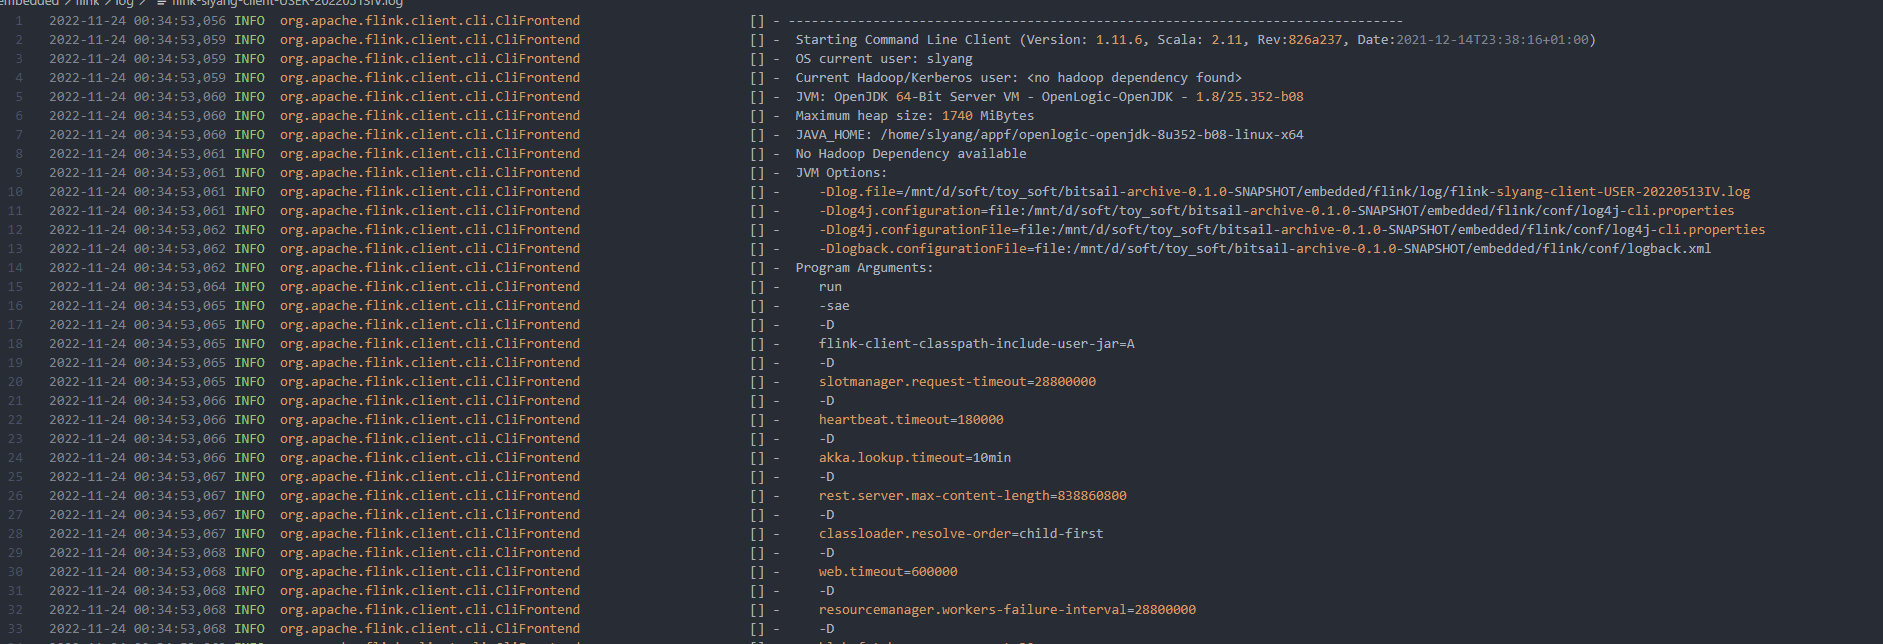This screenshot has width=1883, height=644.
Task: Click the '-D' argument on line 17
Action: [x=826, y=325]
